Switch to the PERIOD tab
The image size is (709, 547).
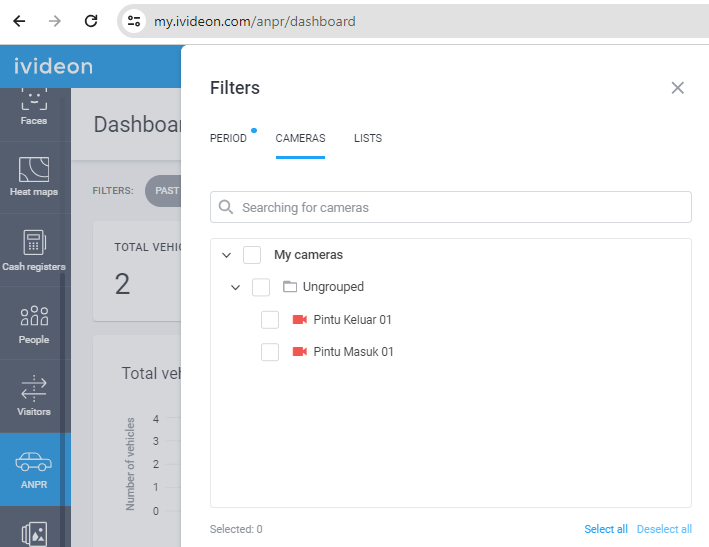click(x=228, y=138)
